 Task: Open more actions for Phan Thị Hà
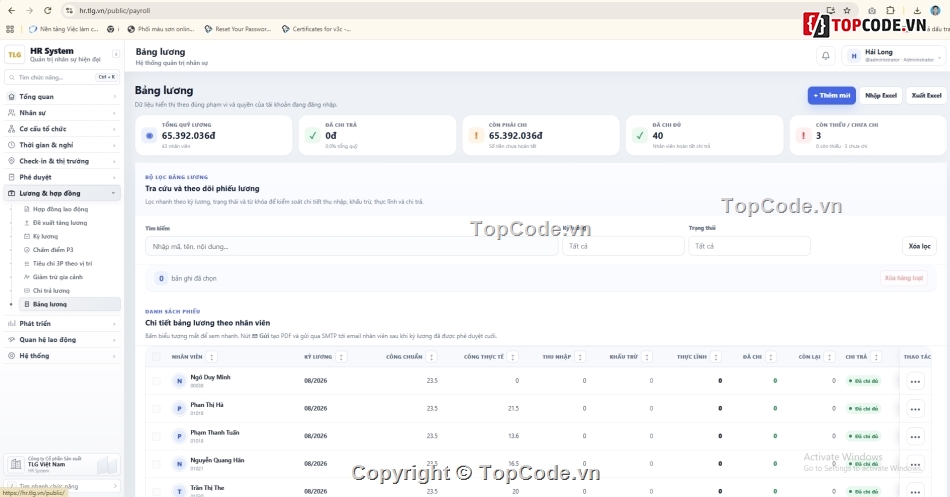915,409
